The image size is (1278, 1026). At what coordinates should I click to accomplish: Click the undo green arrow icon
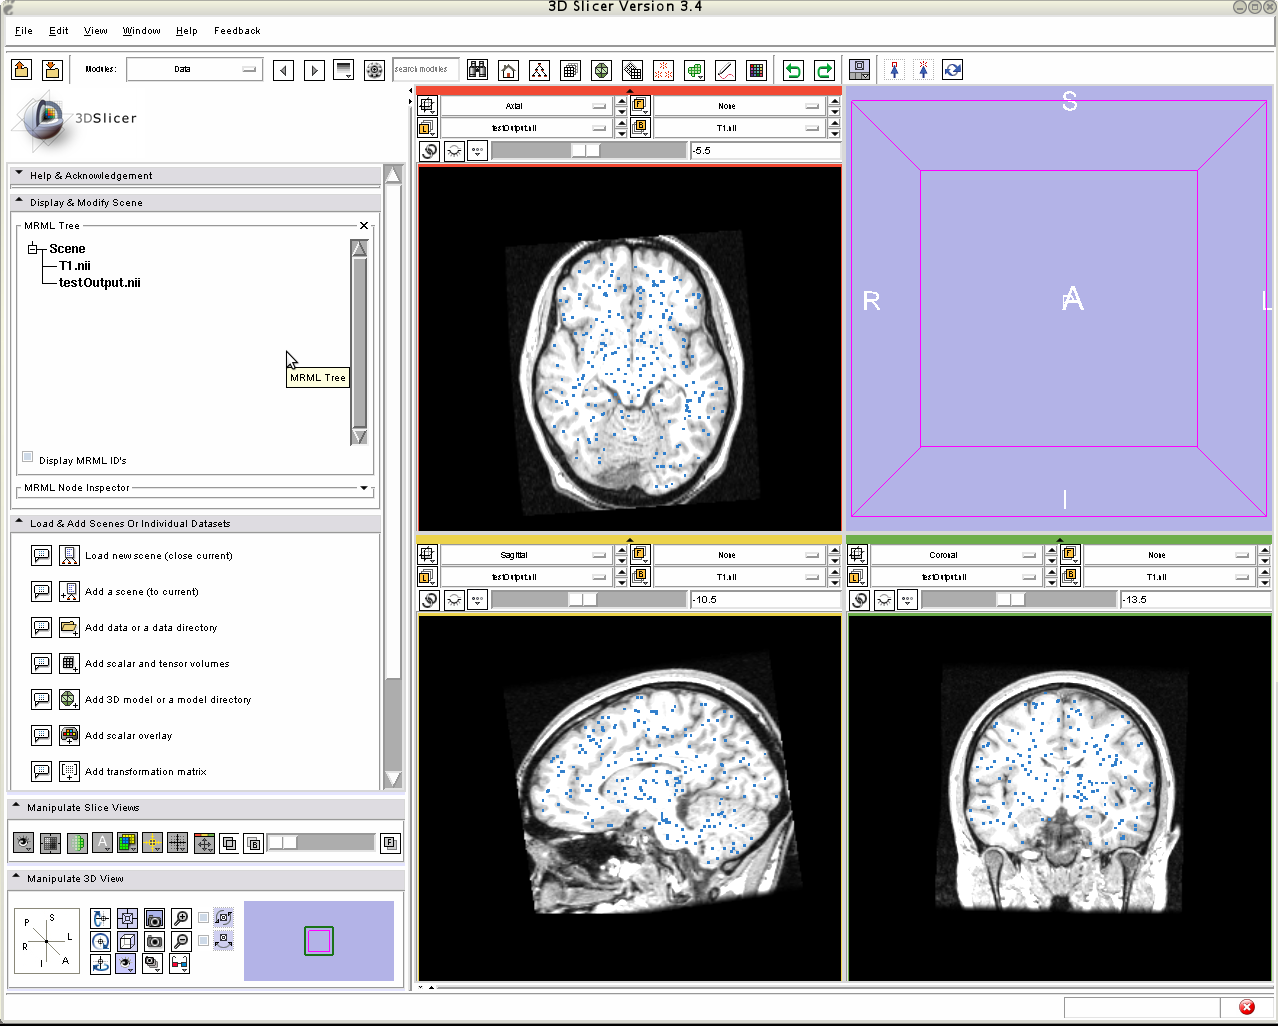(x=793, y=70)
